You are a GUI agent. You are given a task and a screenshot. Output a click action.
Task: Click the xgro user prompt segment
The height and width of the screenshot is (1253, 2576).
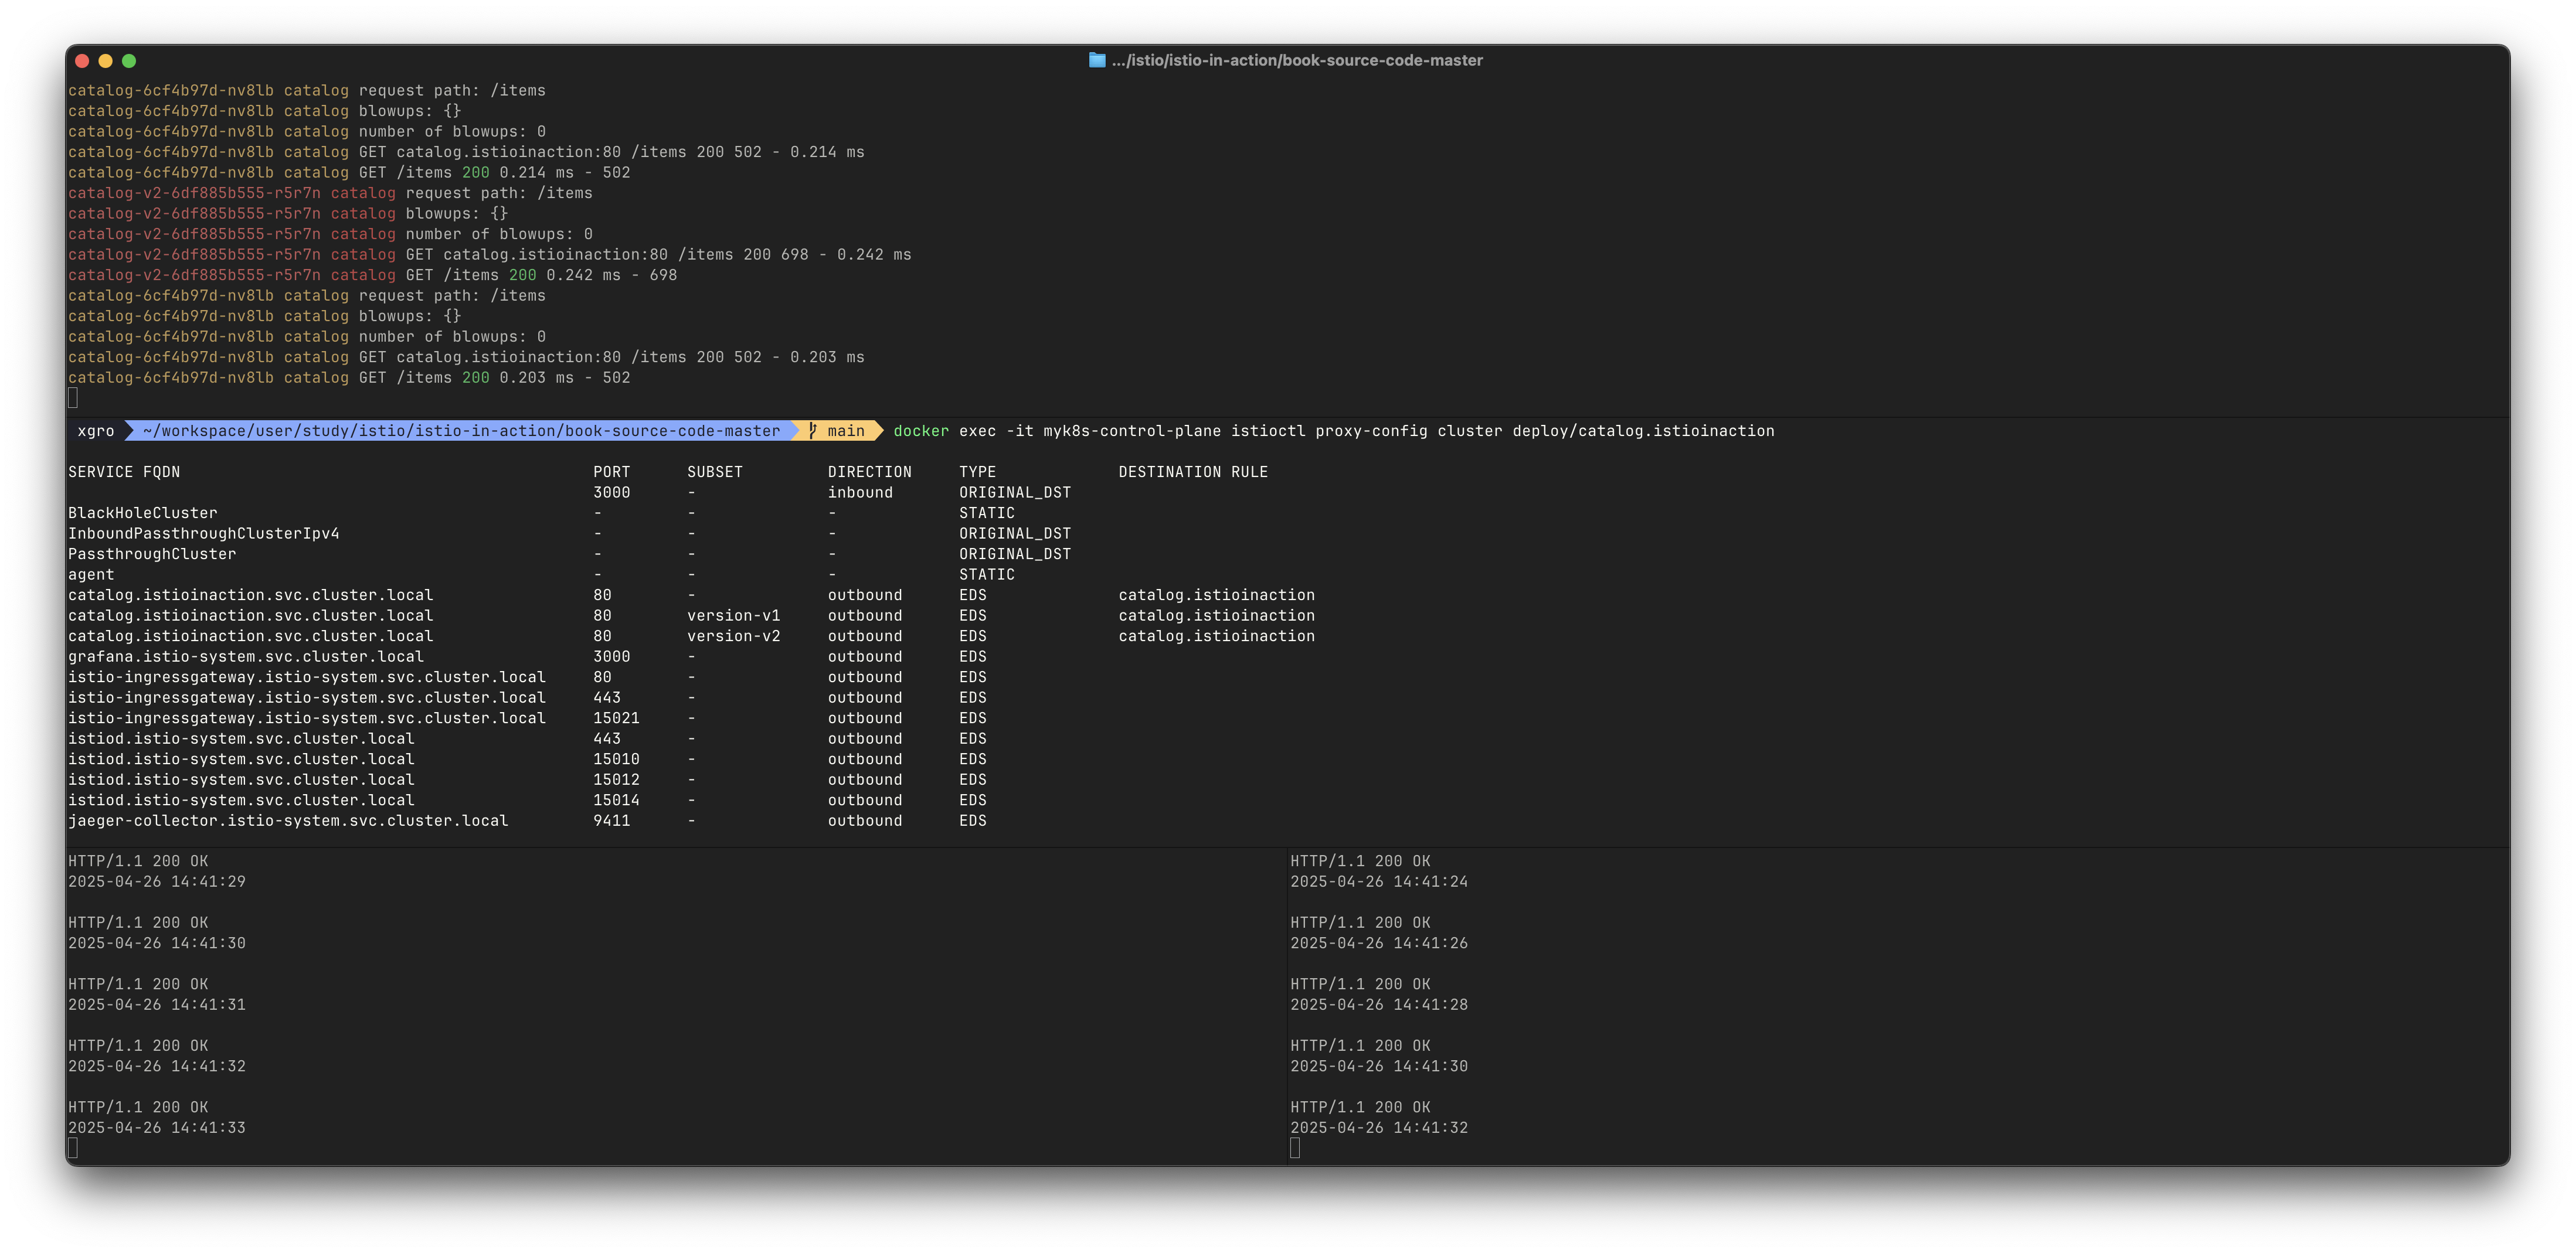[96, 431]
